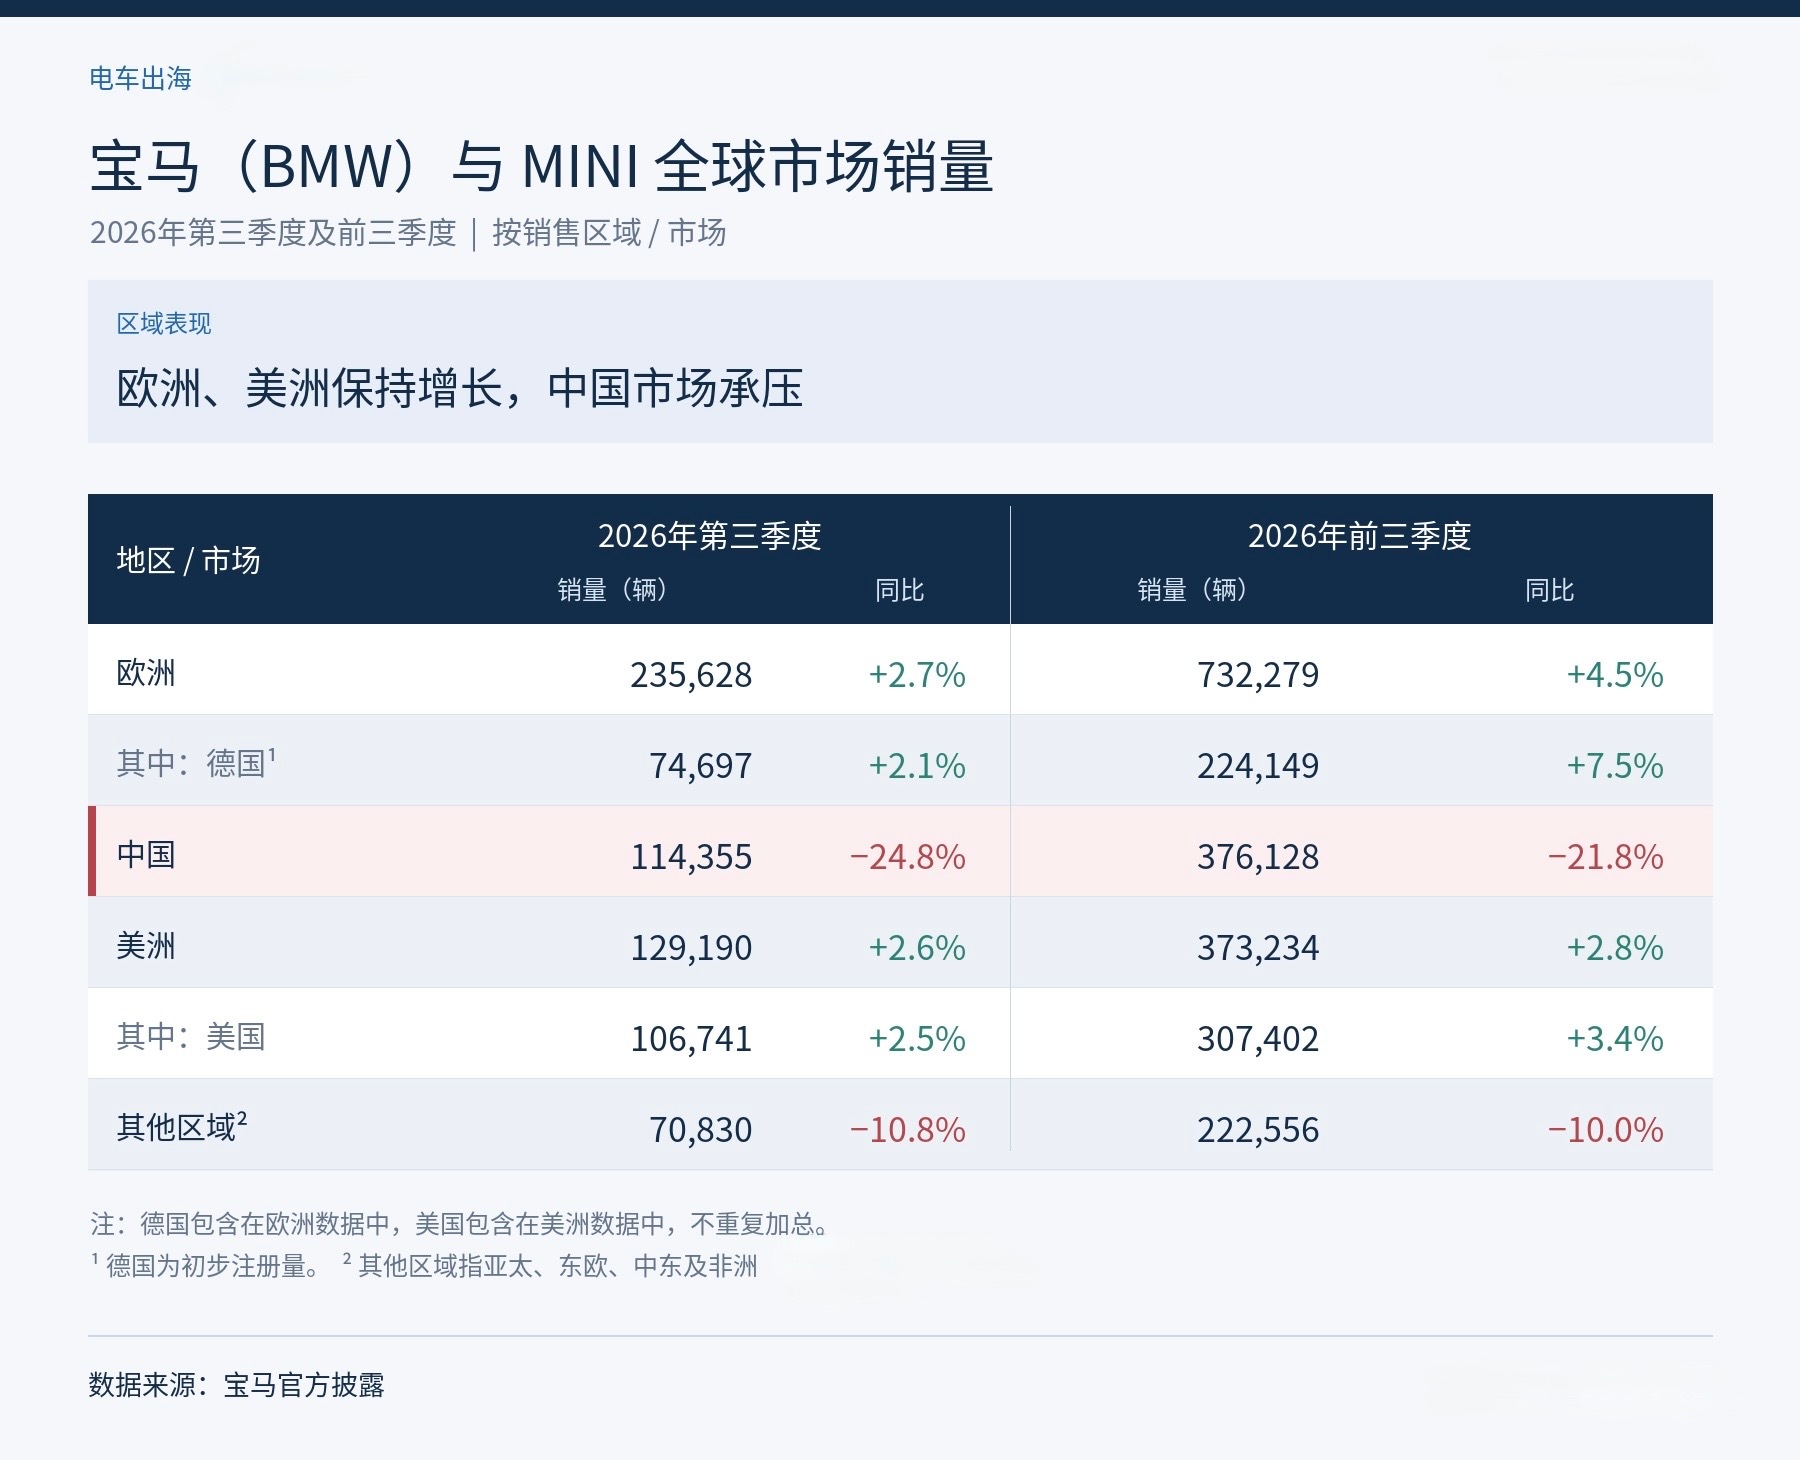Viewport: 1800px width, 1460px height.
Task: Select headline 欧洲、美洲保持增长，中国市场承压
Action: pyautogui.click(x=460, y=388)
